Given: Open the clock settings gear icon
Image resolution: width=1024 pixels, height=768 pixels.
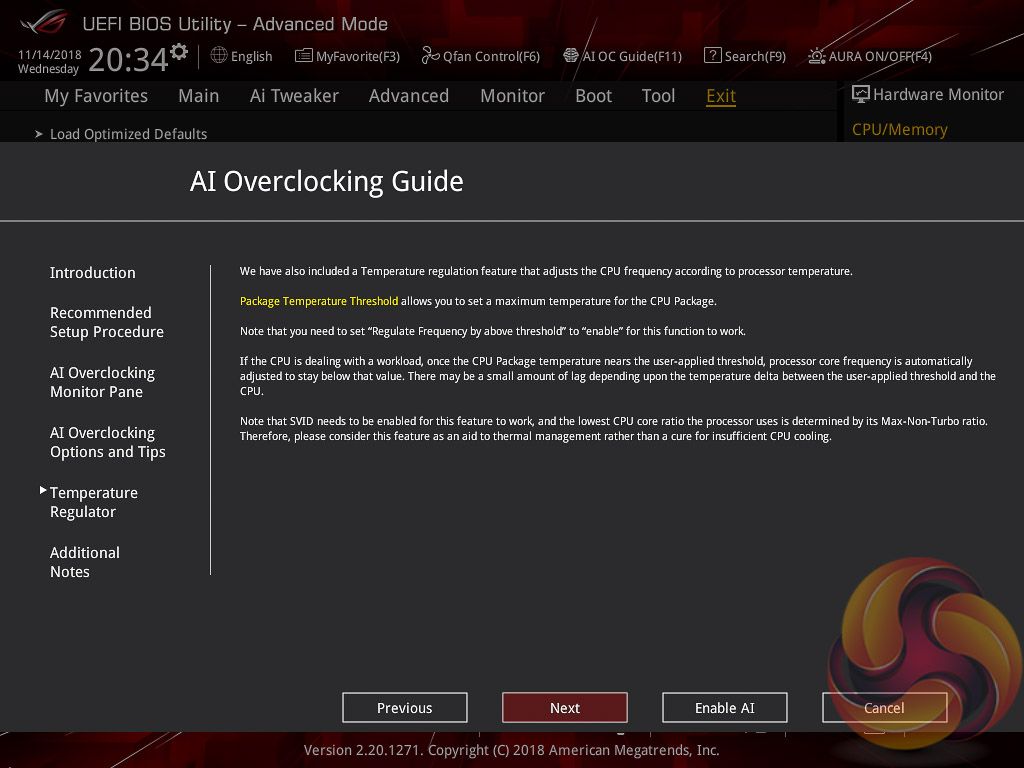Looking at the screenshot, I should (179, 52).
